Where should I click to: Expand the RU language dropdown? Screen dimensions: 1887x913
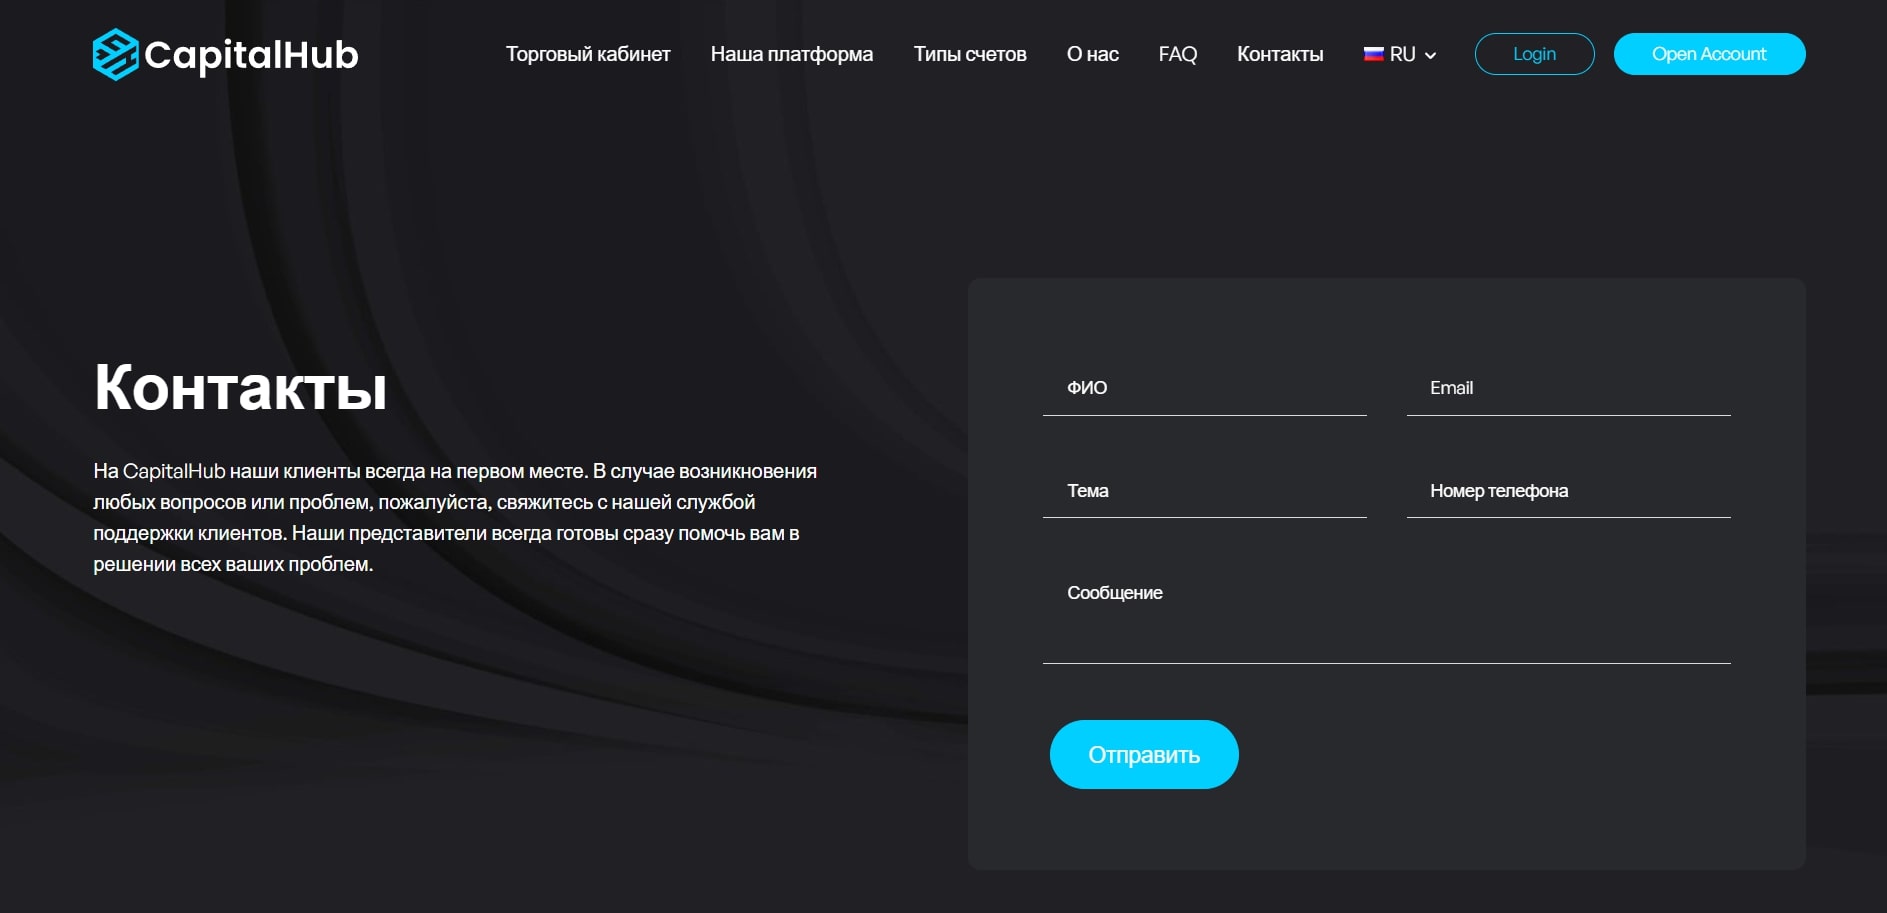(1400, 54)
